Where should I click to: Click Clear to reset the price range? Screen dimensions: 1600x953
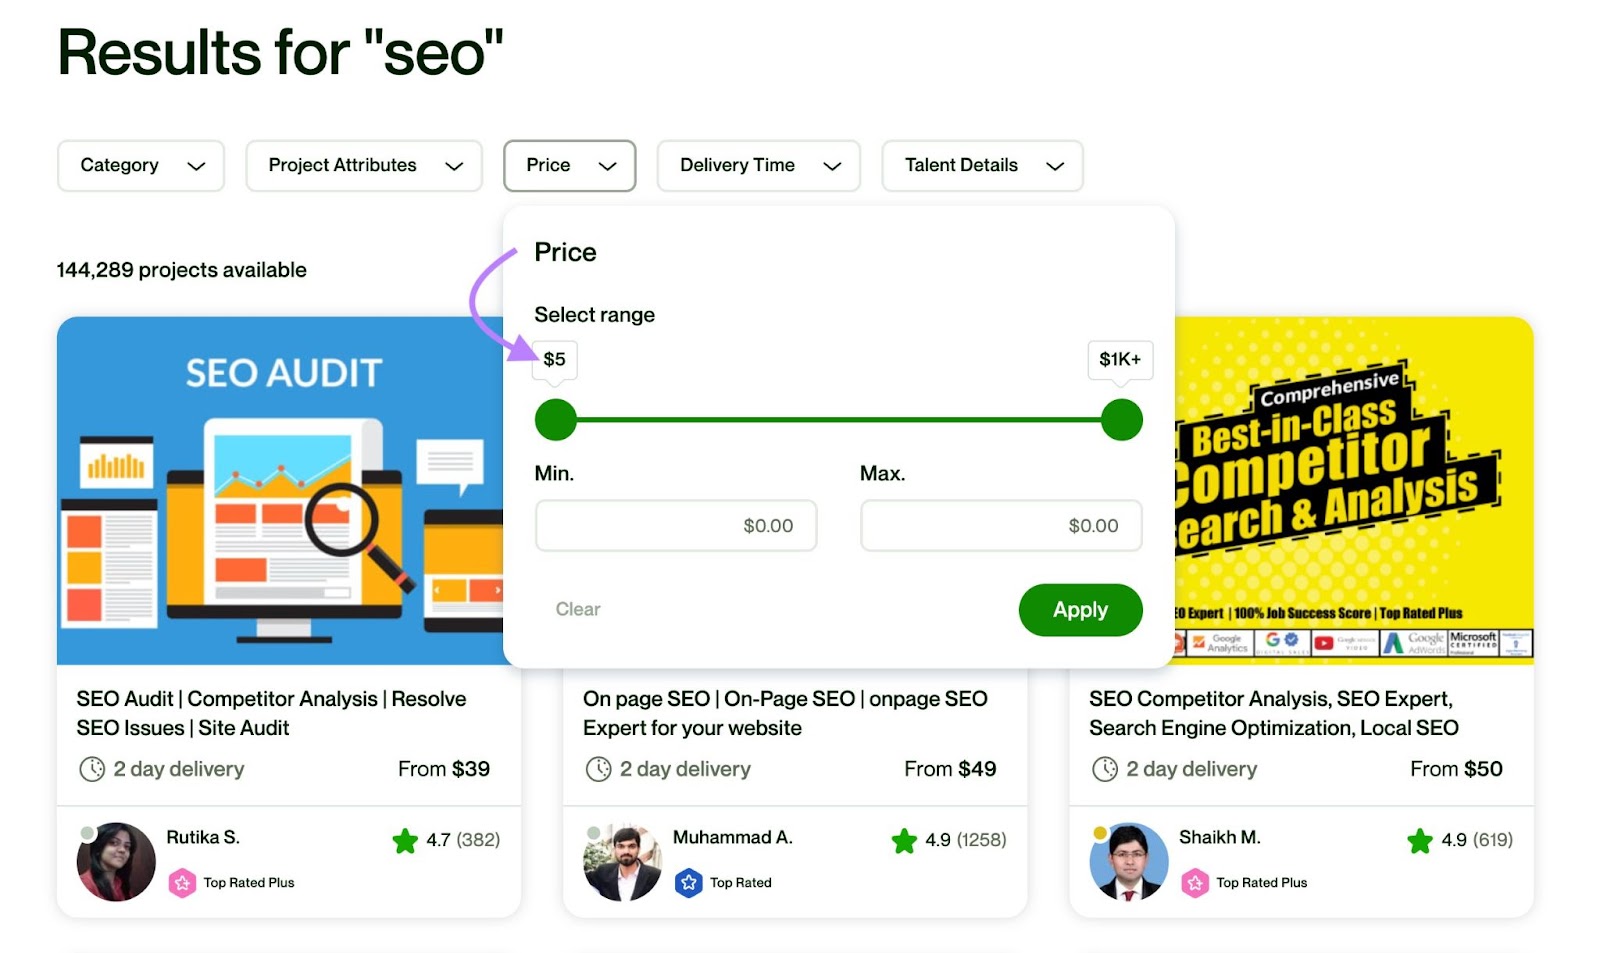(578, 609)
